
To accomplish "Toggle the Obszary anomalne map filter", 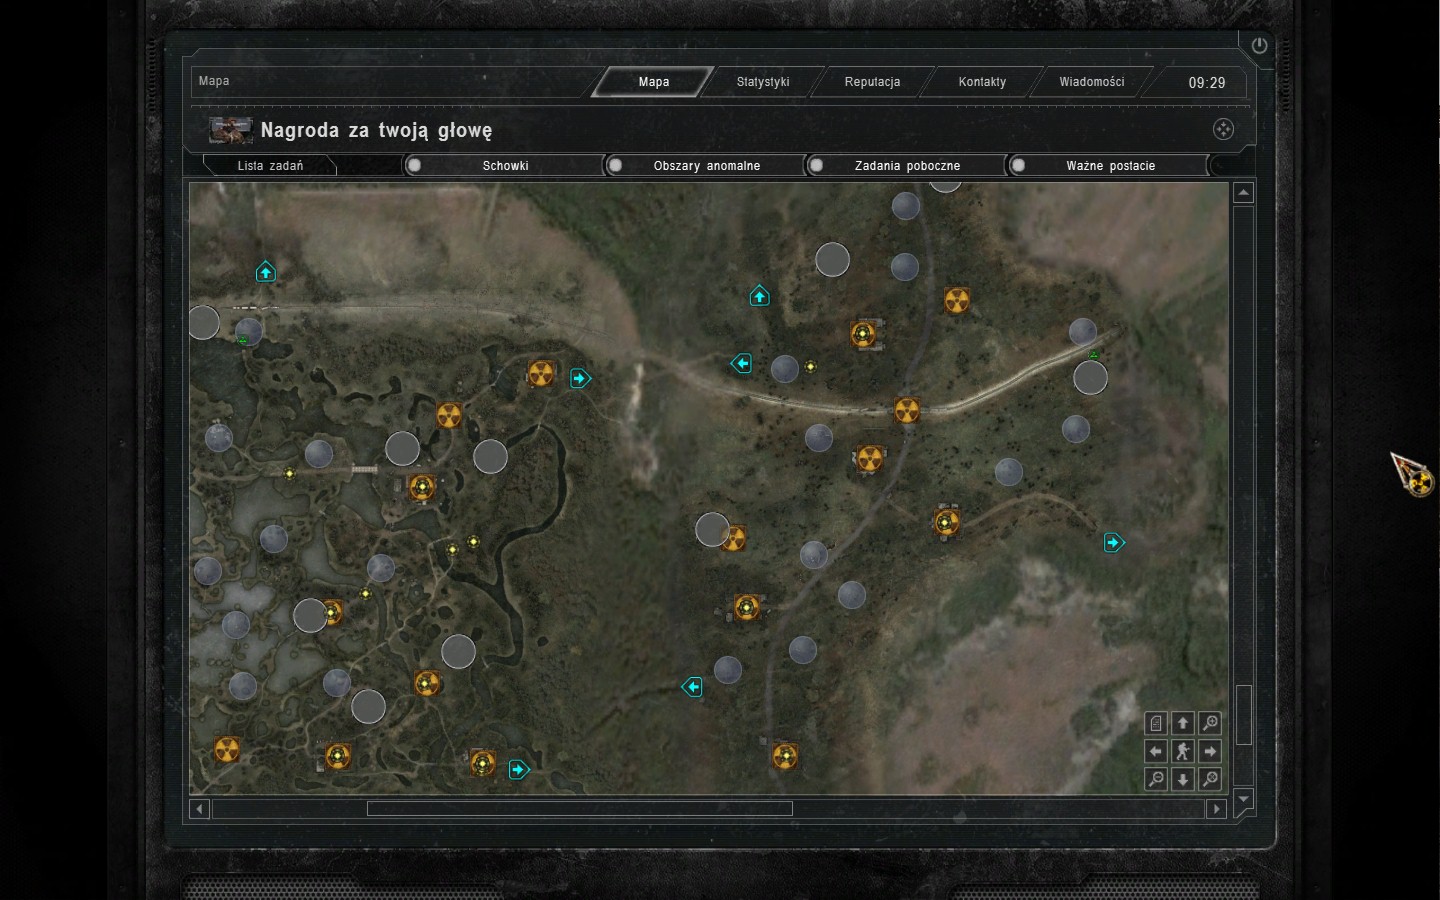I will [706, 165].
